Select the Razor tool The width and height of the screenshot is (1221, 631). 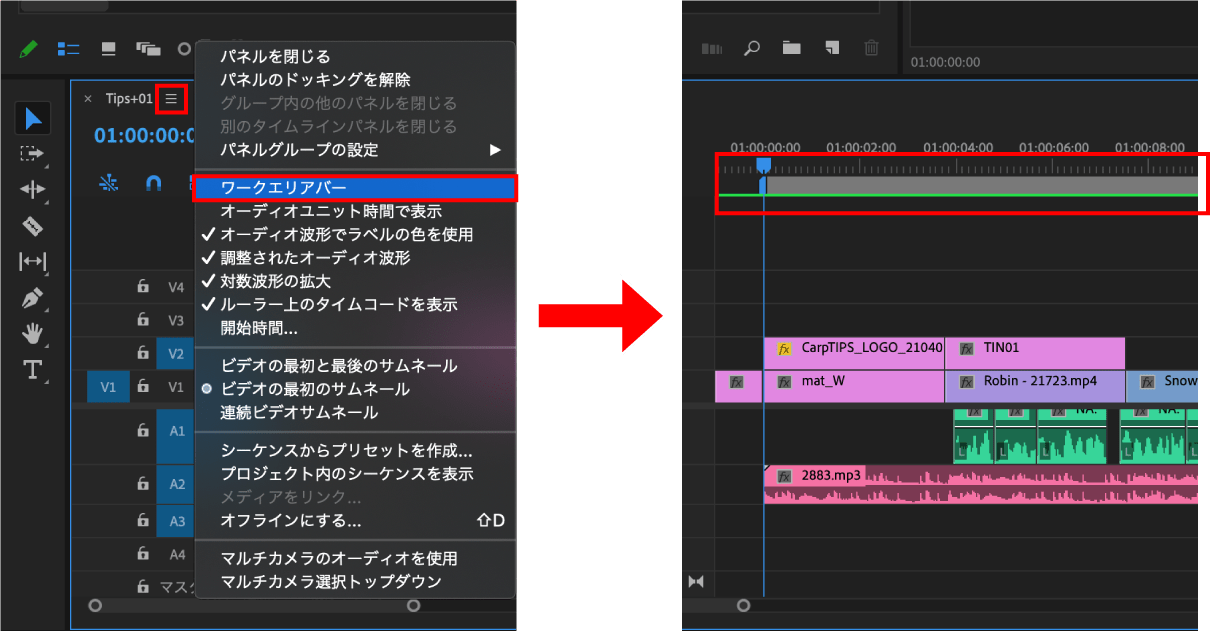[33, 226]
